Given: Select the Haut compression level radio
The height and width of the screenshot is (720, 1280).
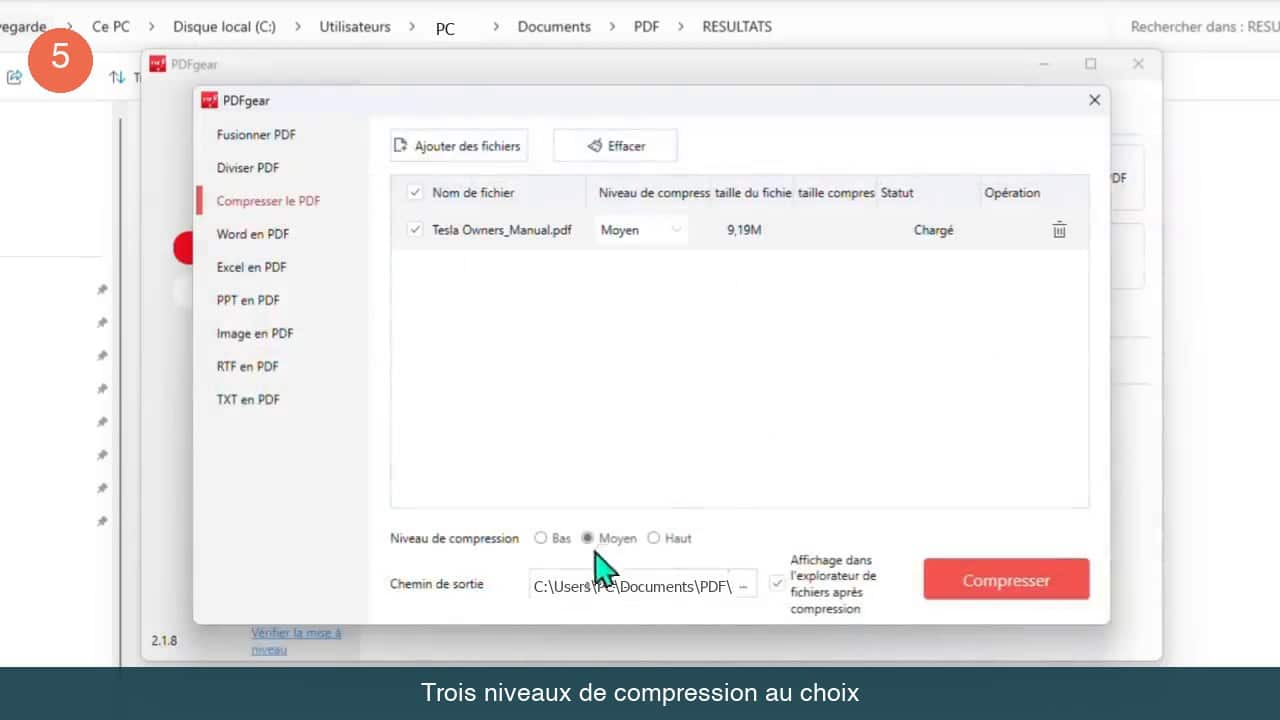Looking at the screenshot, I should (x=654, y=538).
